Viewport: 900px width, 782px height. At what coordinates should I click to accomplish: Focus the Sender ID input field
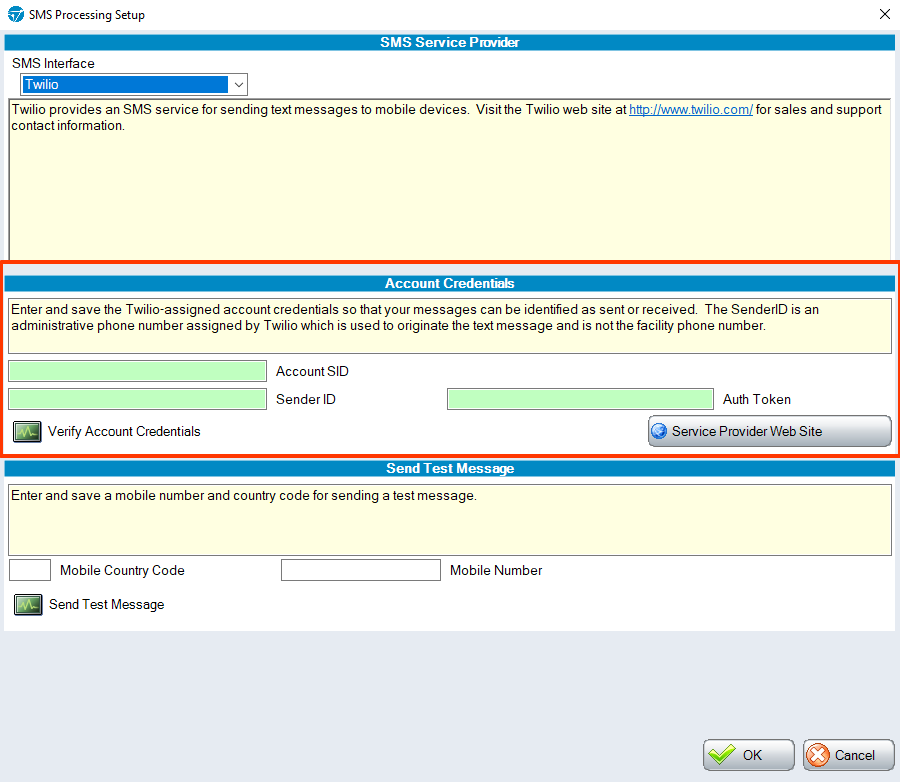pyautogui.click(x=138, y=399)
